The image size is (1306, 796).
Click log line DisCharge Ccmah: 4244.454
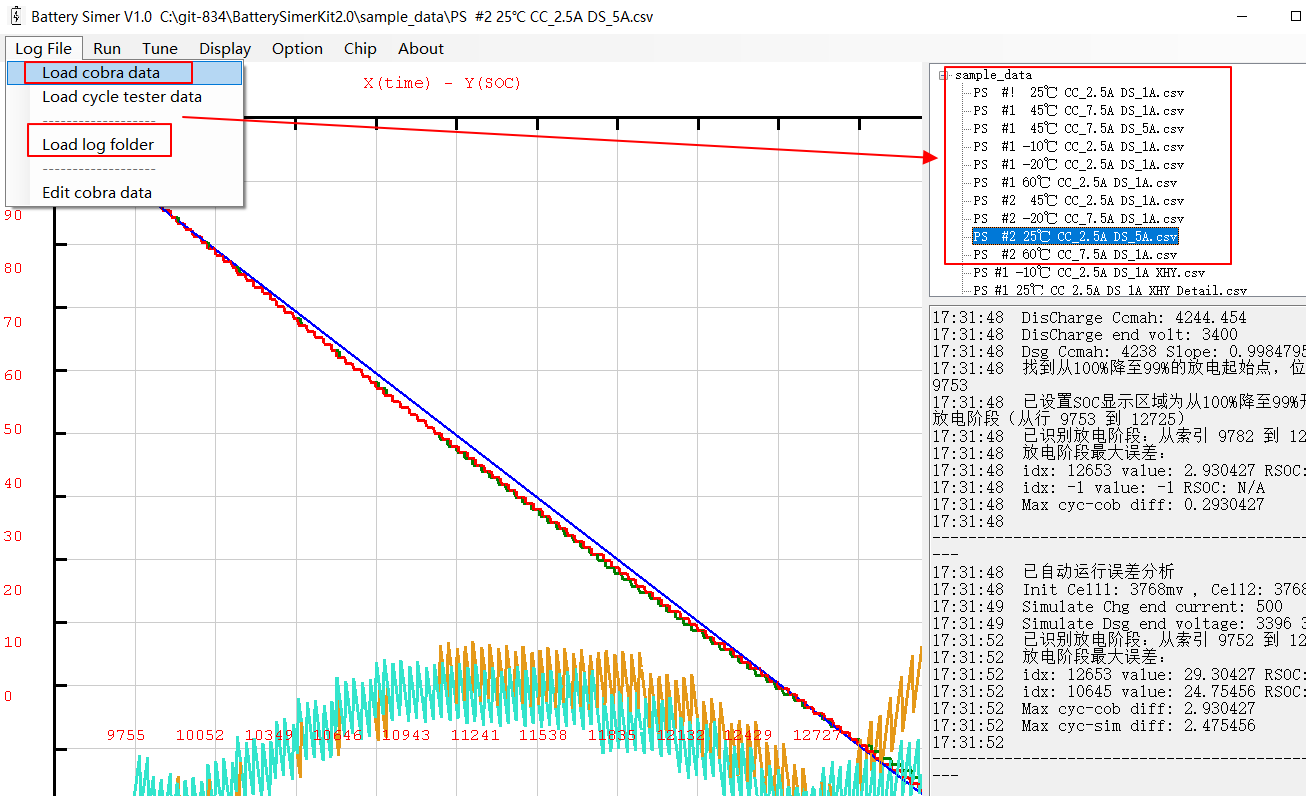click(x=1089, y=318)
